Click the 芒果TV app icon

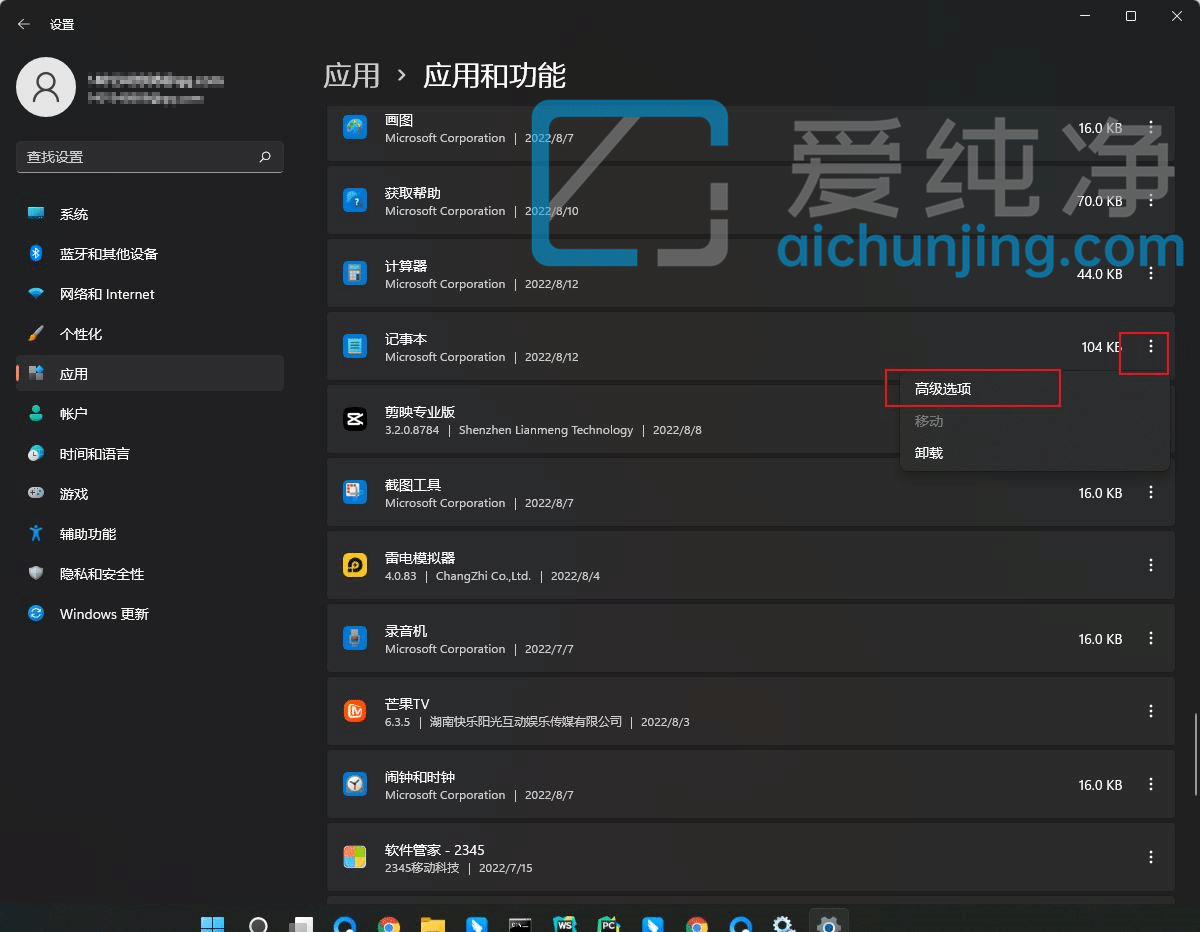[355, 711]
